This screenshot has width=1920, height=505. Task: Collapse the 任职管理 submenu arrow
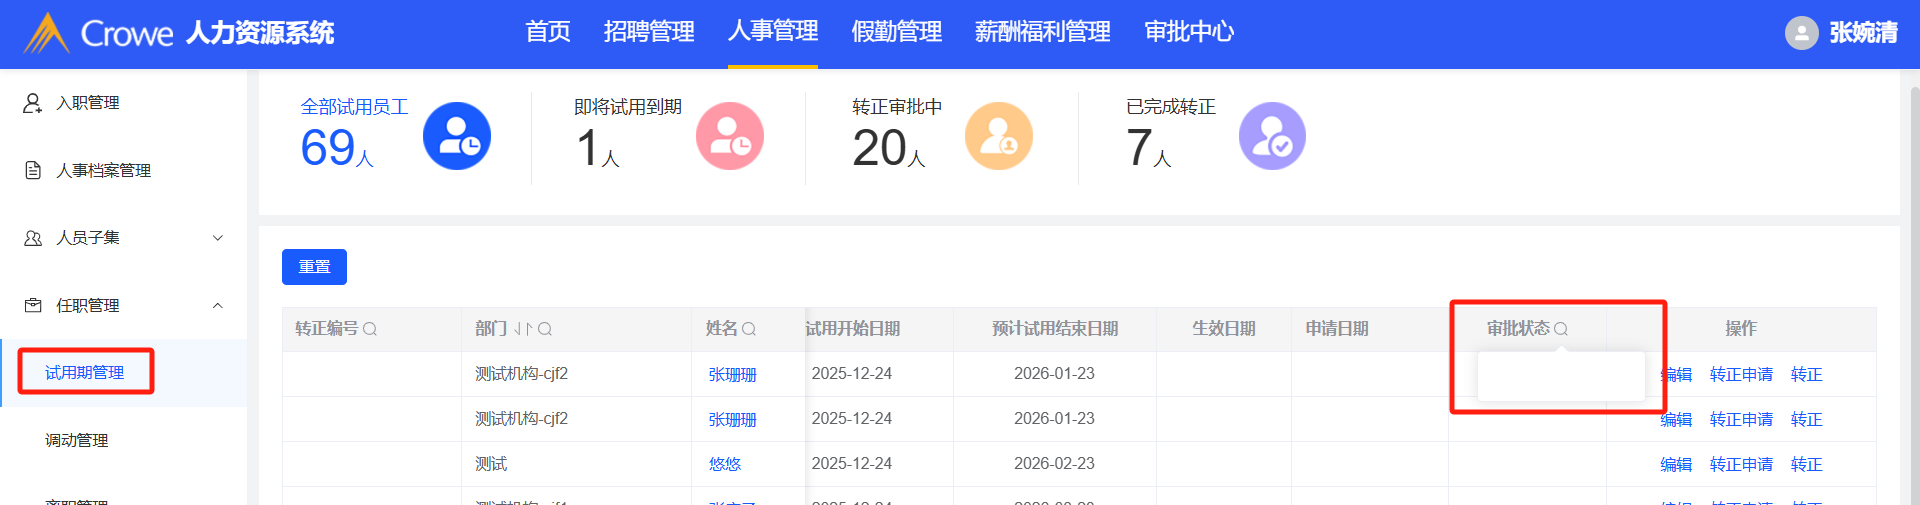click(218, 305)
